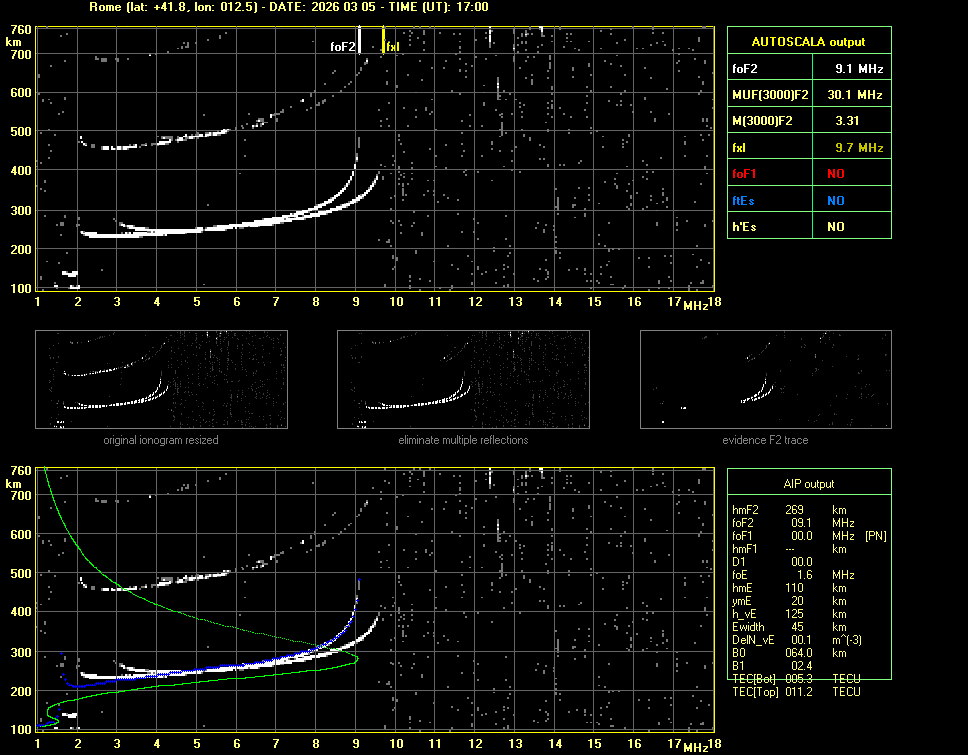The width and height of the screenshot is (968, 755).
Task: Click the yellow fxI marker line
Action: [x=383, y=42]
